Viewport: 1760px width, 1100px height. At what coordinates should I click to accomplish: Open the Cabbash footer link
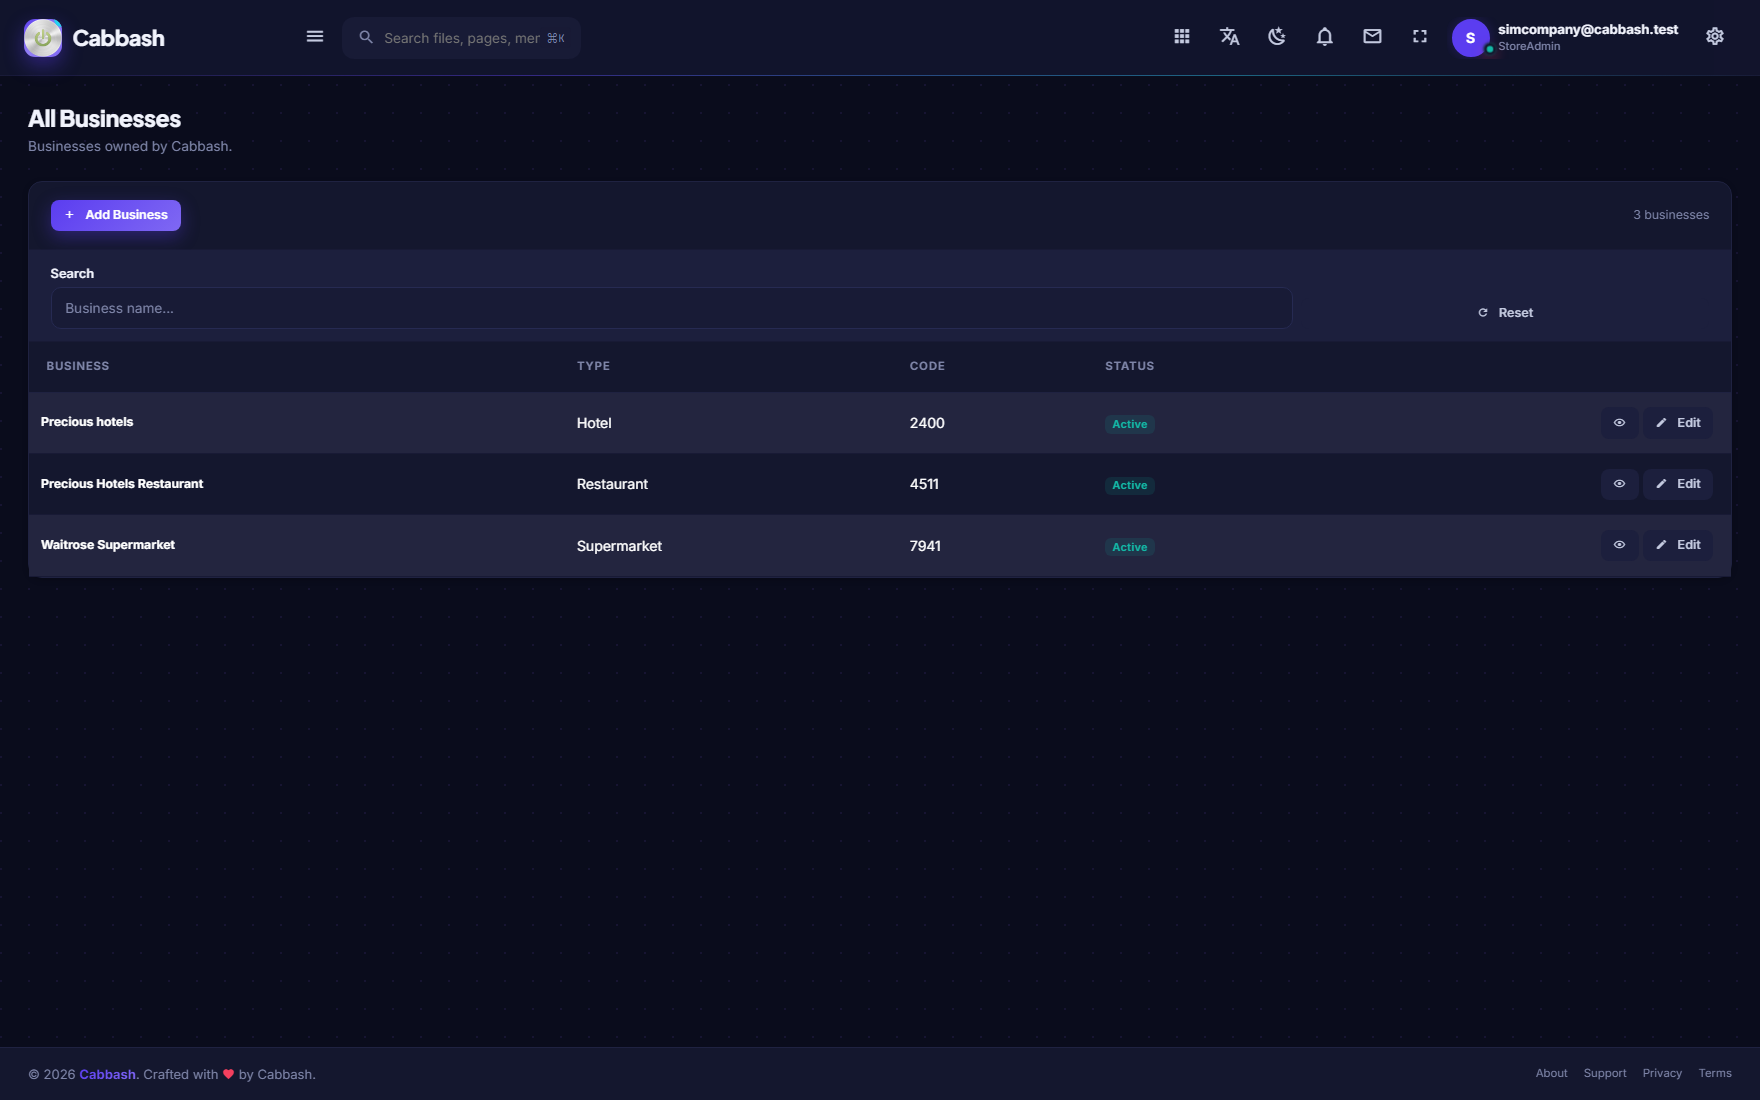coord(107,1074)
